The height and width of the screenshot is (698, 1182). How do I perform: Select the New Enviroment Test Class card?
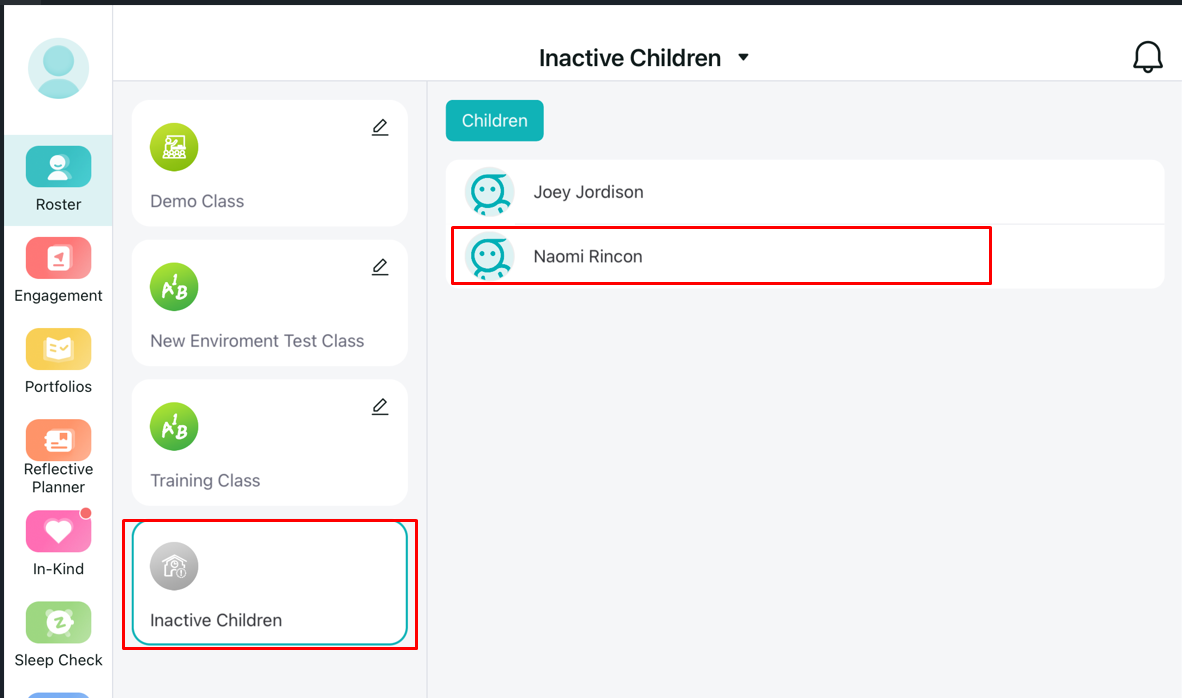click(269, 303)
